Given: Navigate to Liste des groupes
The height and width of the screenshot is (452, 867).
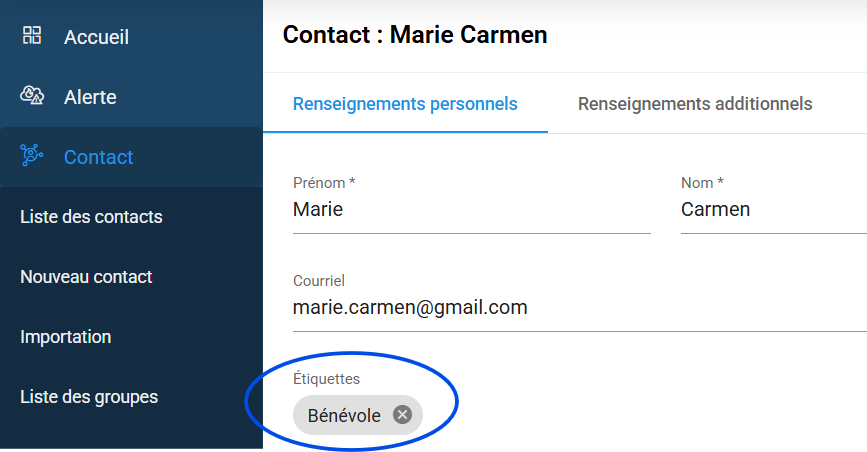Looking at the screenshot, I should click(89, 397).
